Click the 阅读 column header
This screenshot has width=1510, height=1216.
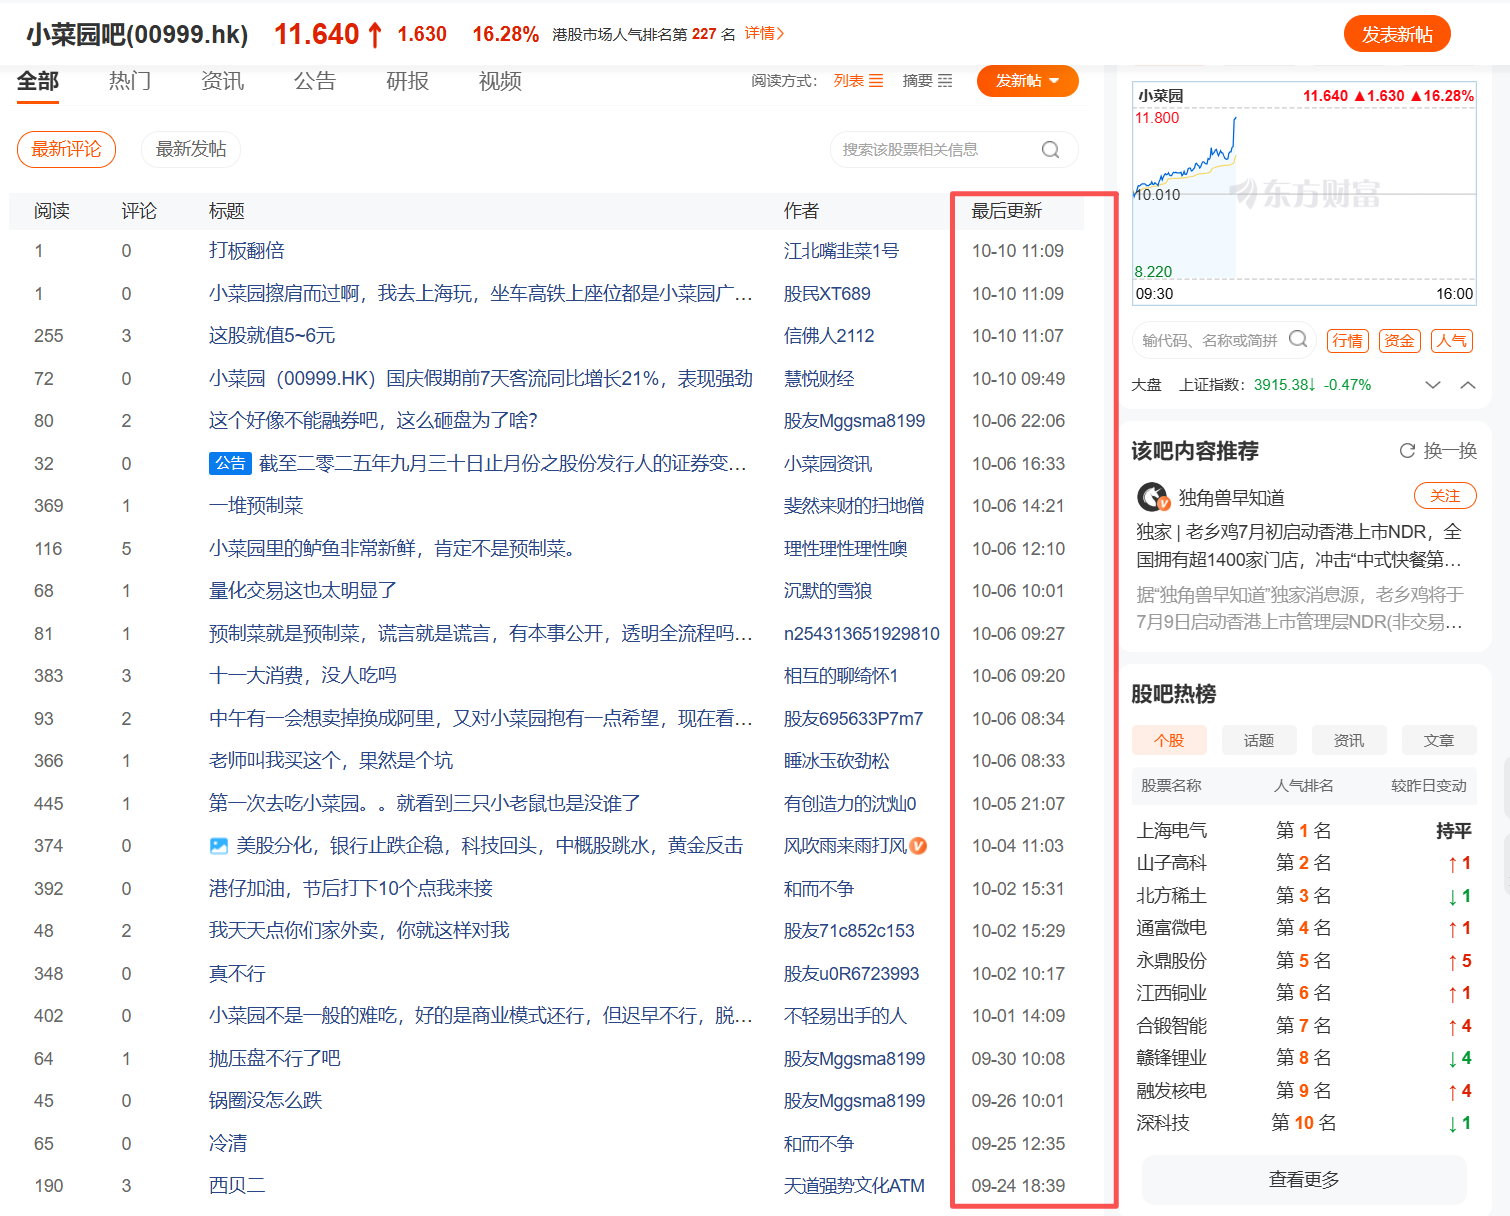pos(51,211)
